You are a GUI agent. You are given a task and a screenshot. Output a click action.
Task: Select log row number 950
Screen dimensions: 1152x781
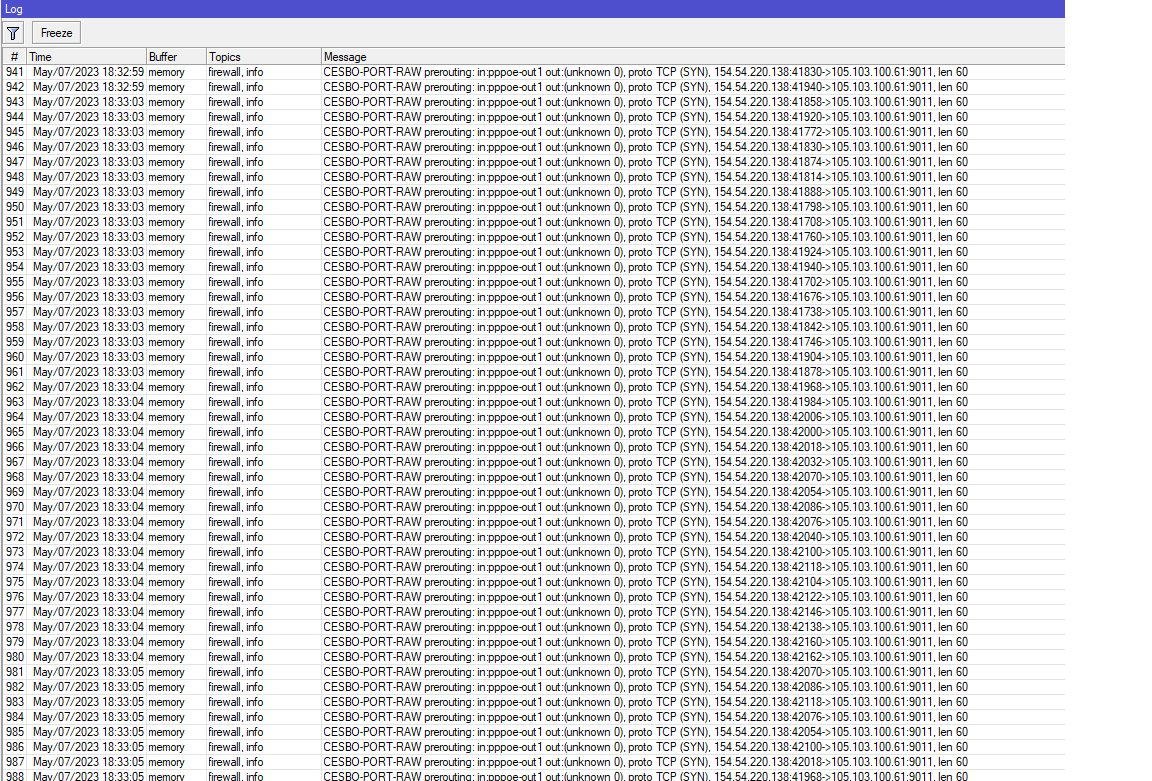click(15, 207)
